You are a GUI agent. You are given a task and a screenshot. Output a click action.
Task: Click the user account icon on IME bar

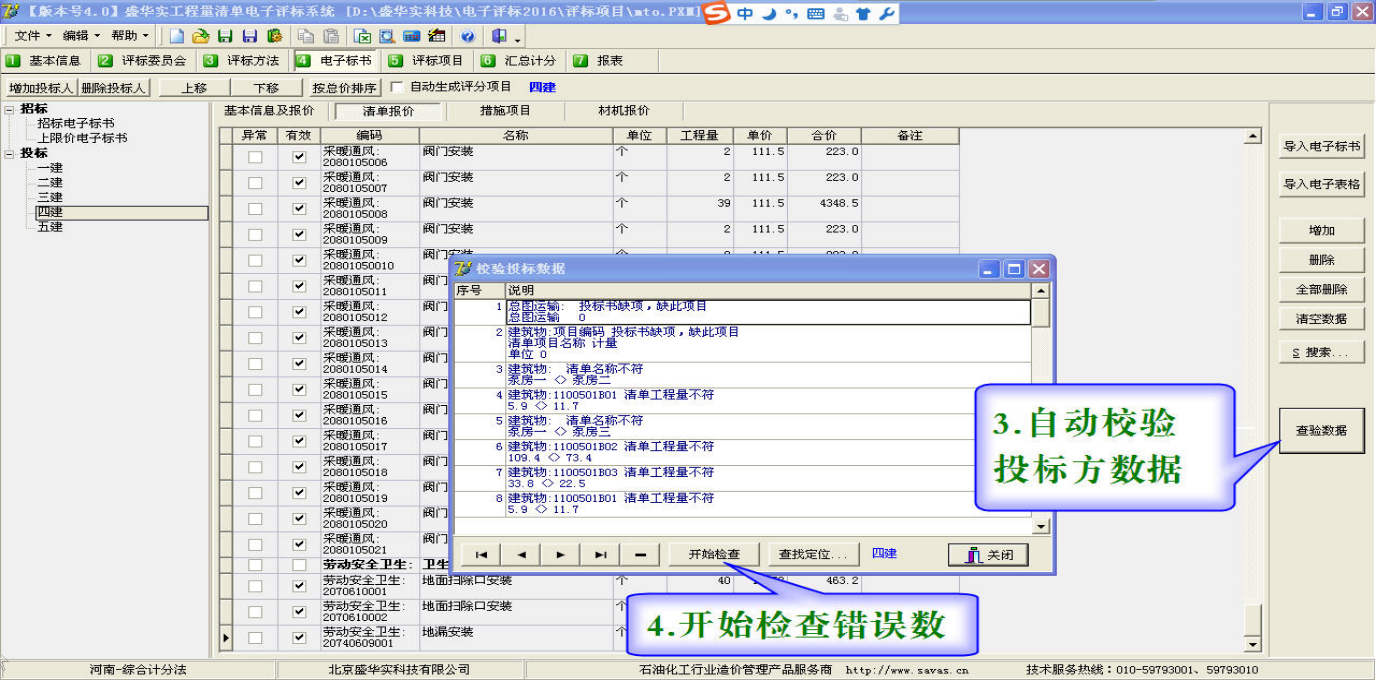[840, 14]
